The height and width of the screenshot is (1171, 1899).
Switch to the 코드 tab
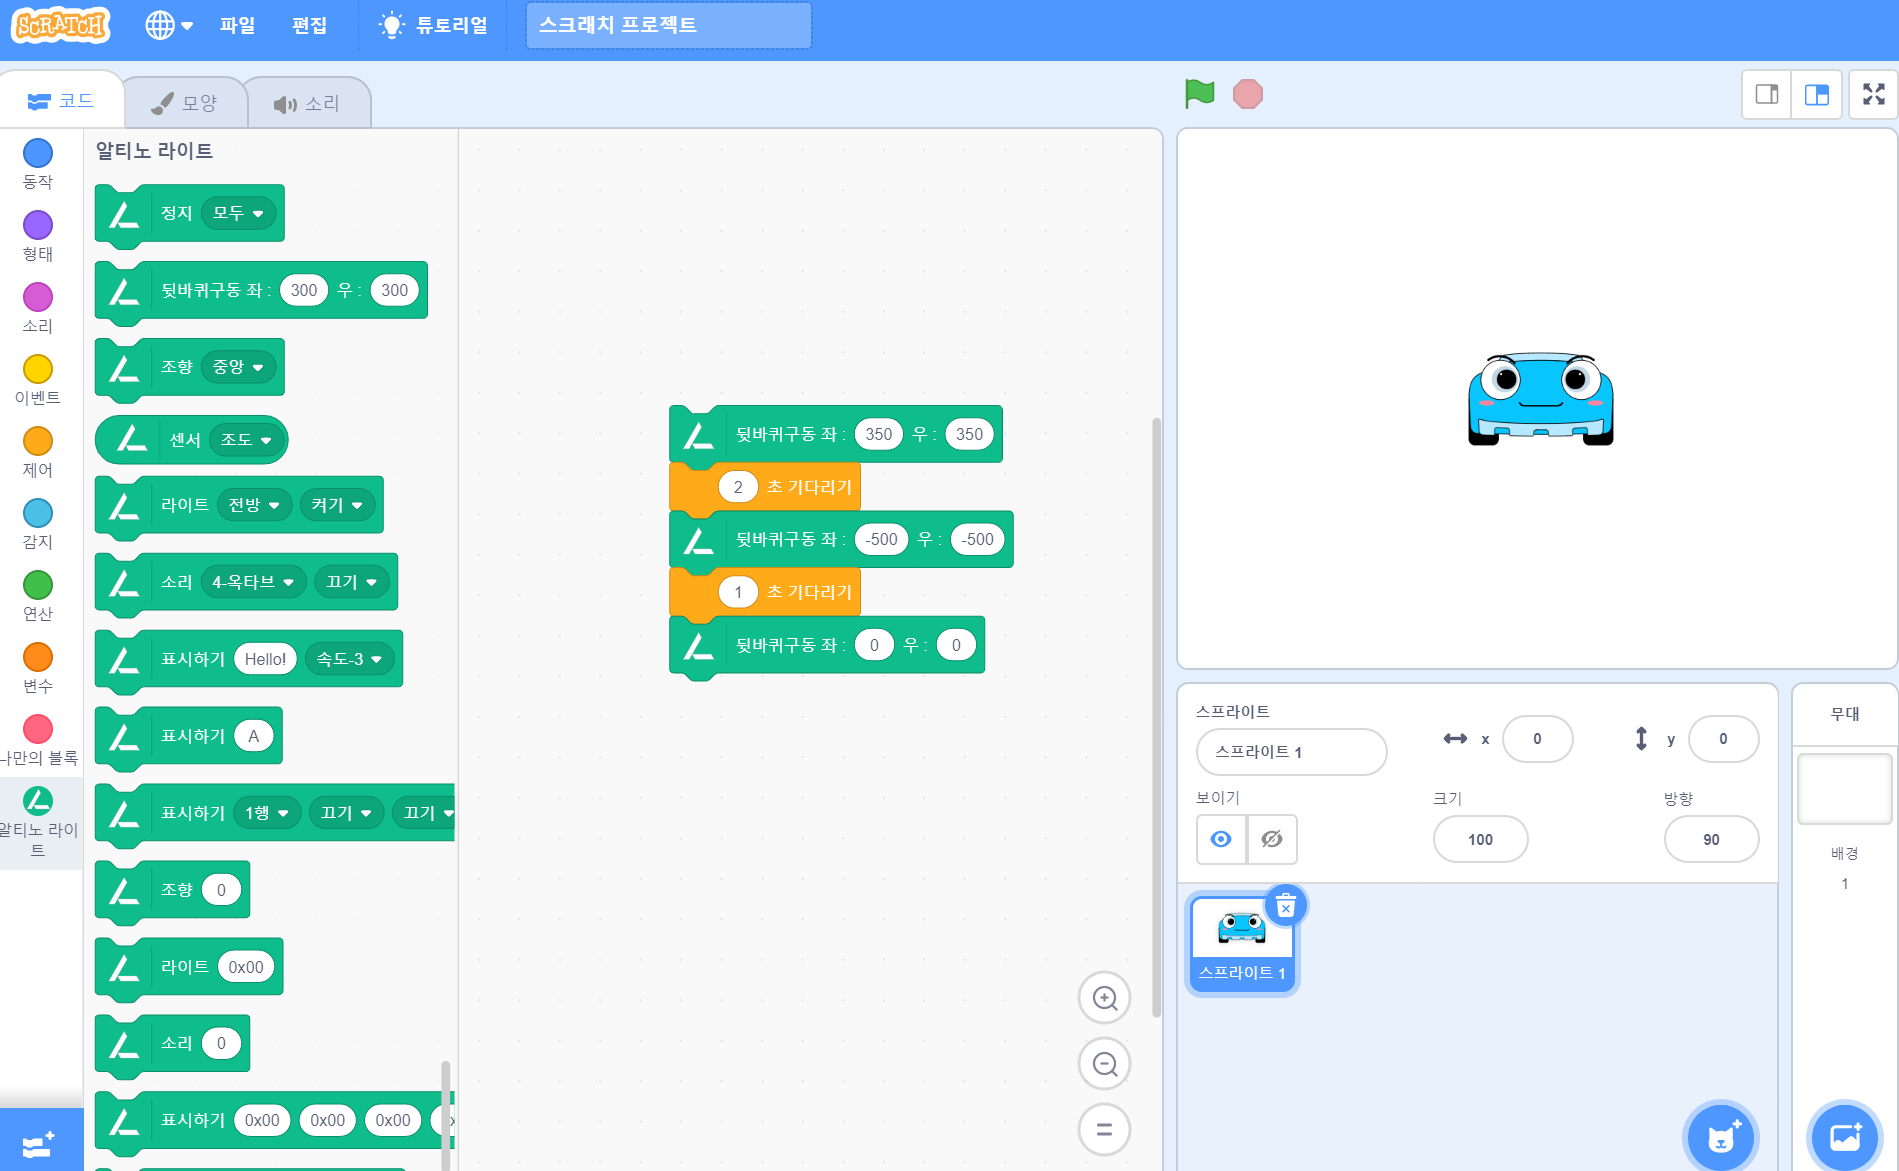tap(61, 101)
